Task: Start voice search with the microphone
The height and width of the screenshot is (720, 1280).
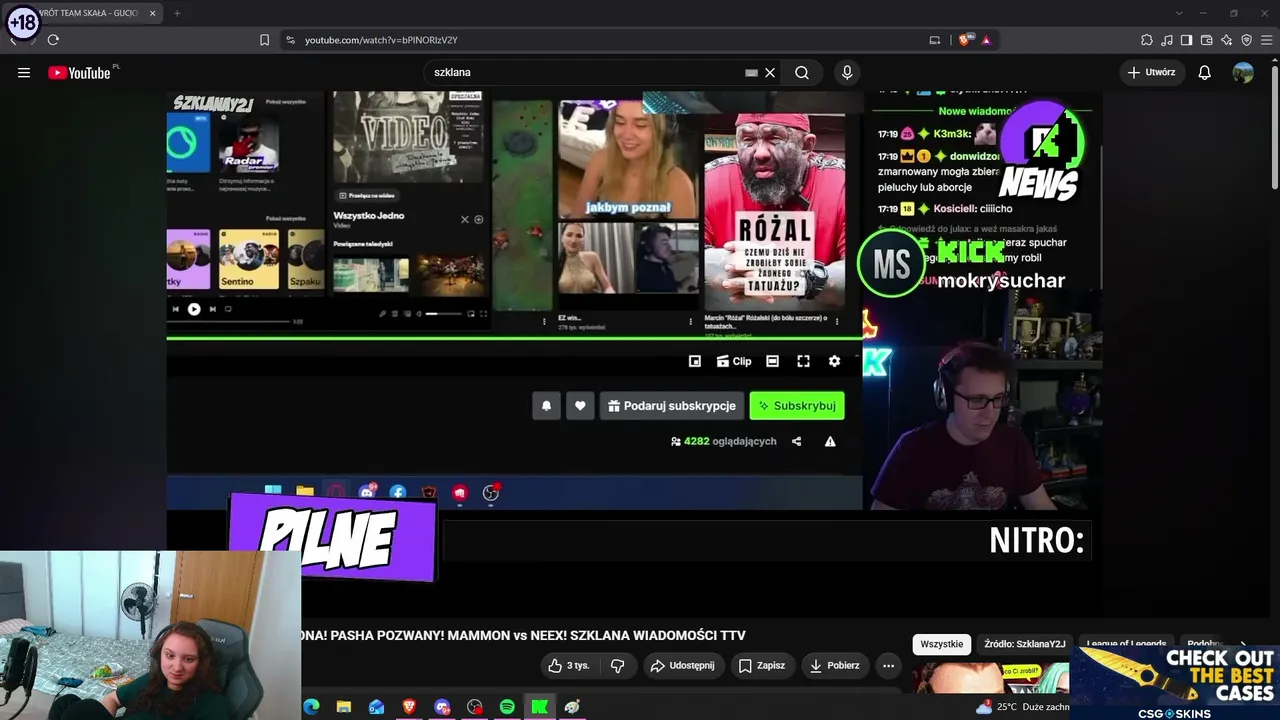Action: click(x=847, y=72)
